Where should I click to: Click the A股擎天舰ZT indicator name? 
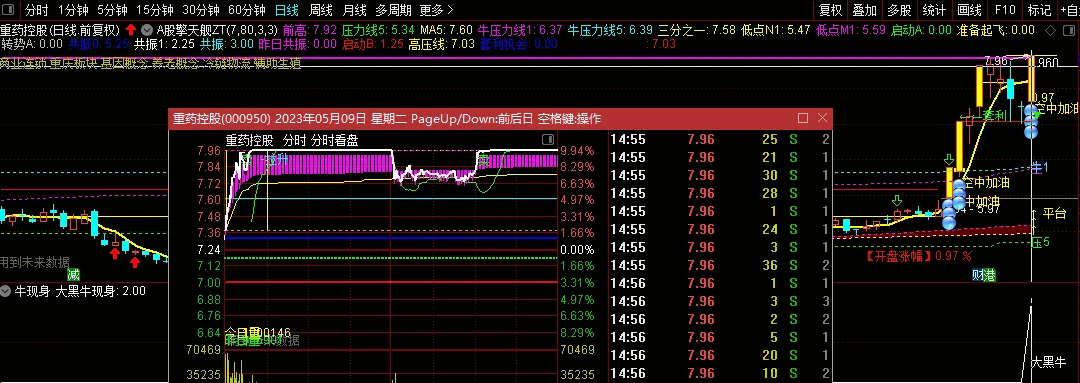pos(217,30)
